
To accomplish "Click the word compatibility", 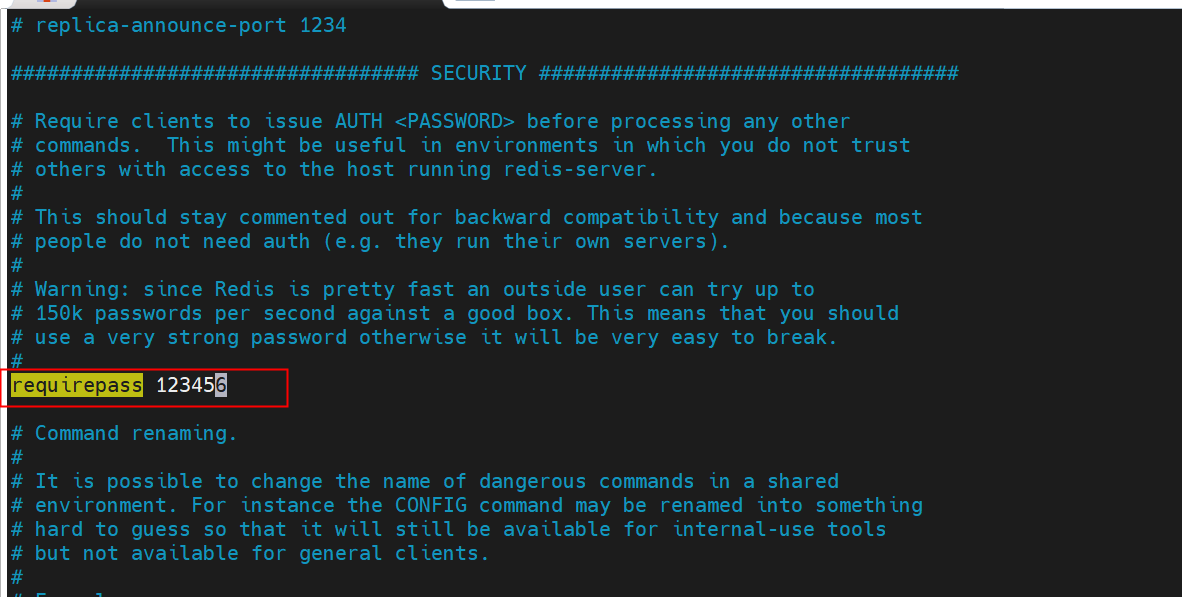I will pyautogui.click(x=642, y=217).
